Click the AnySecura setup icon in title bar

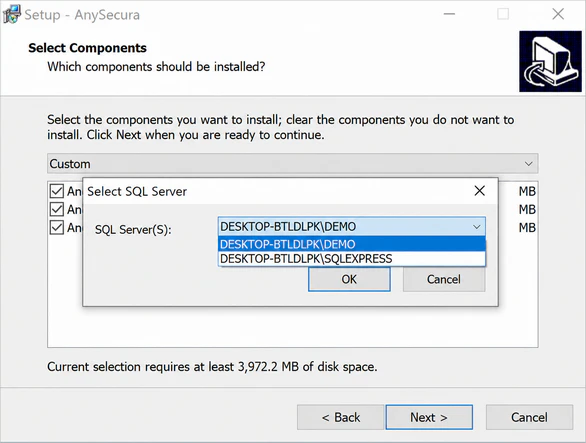tap(12, 14)
